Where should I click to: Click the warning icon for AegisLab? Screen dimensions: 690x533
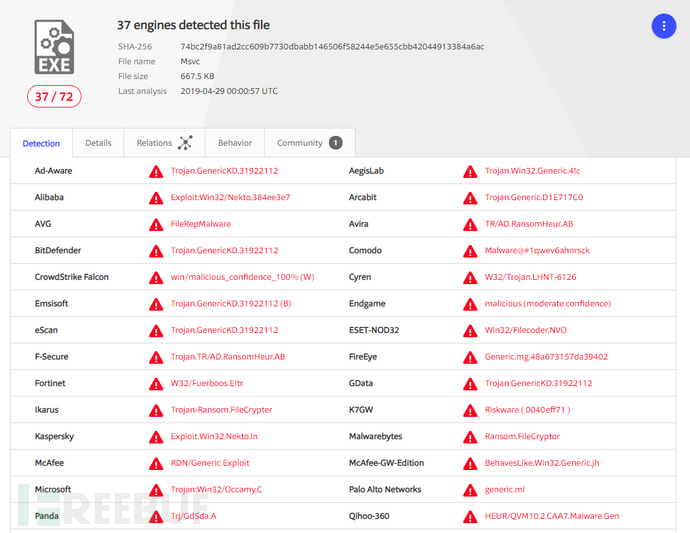tap(470, 171)
